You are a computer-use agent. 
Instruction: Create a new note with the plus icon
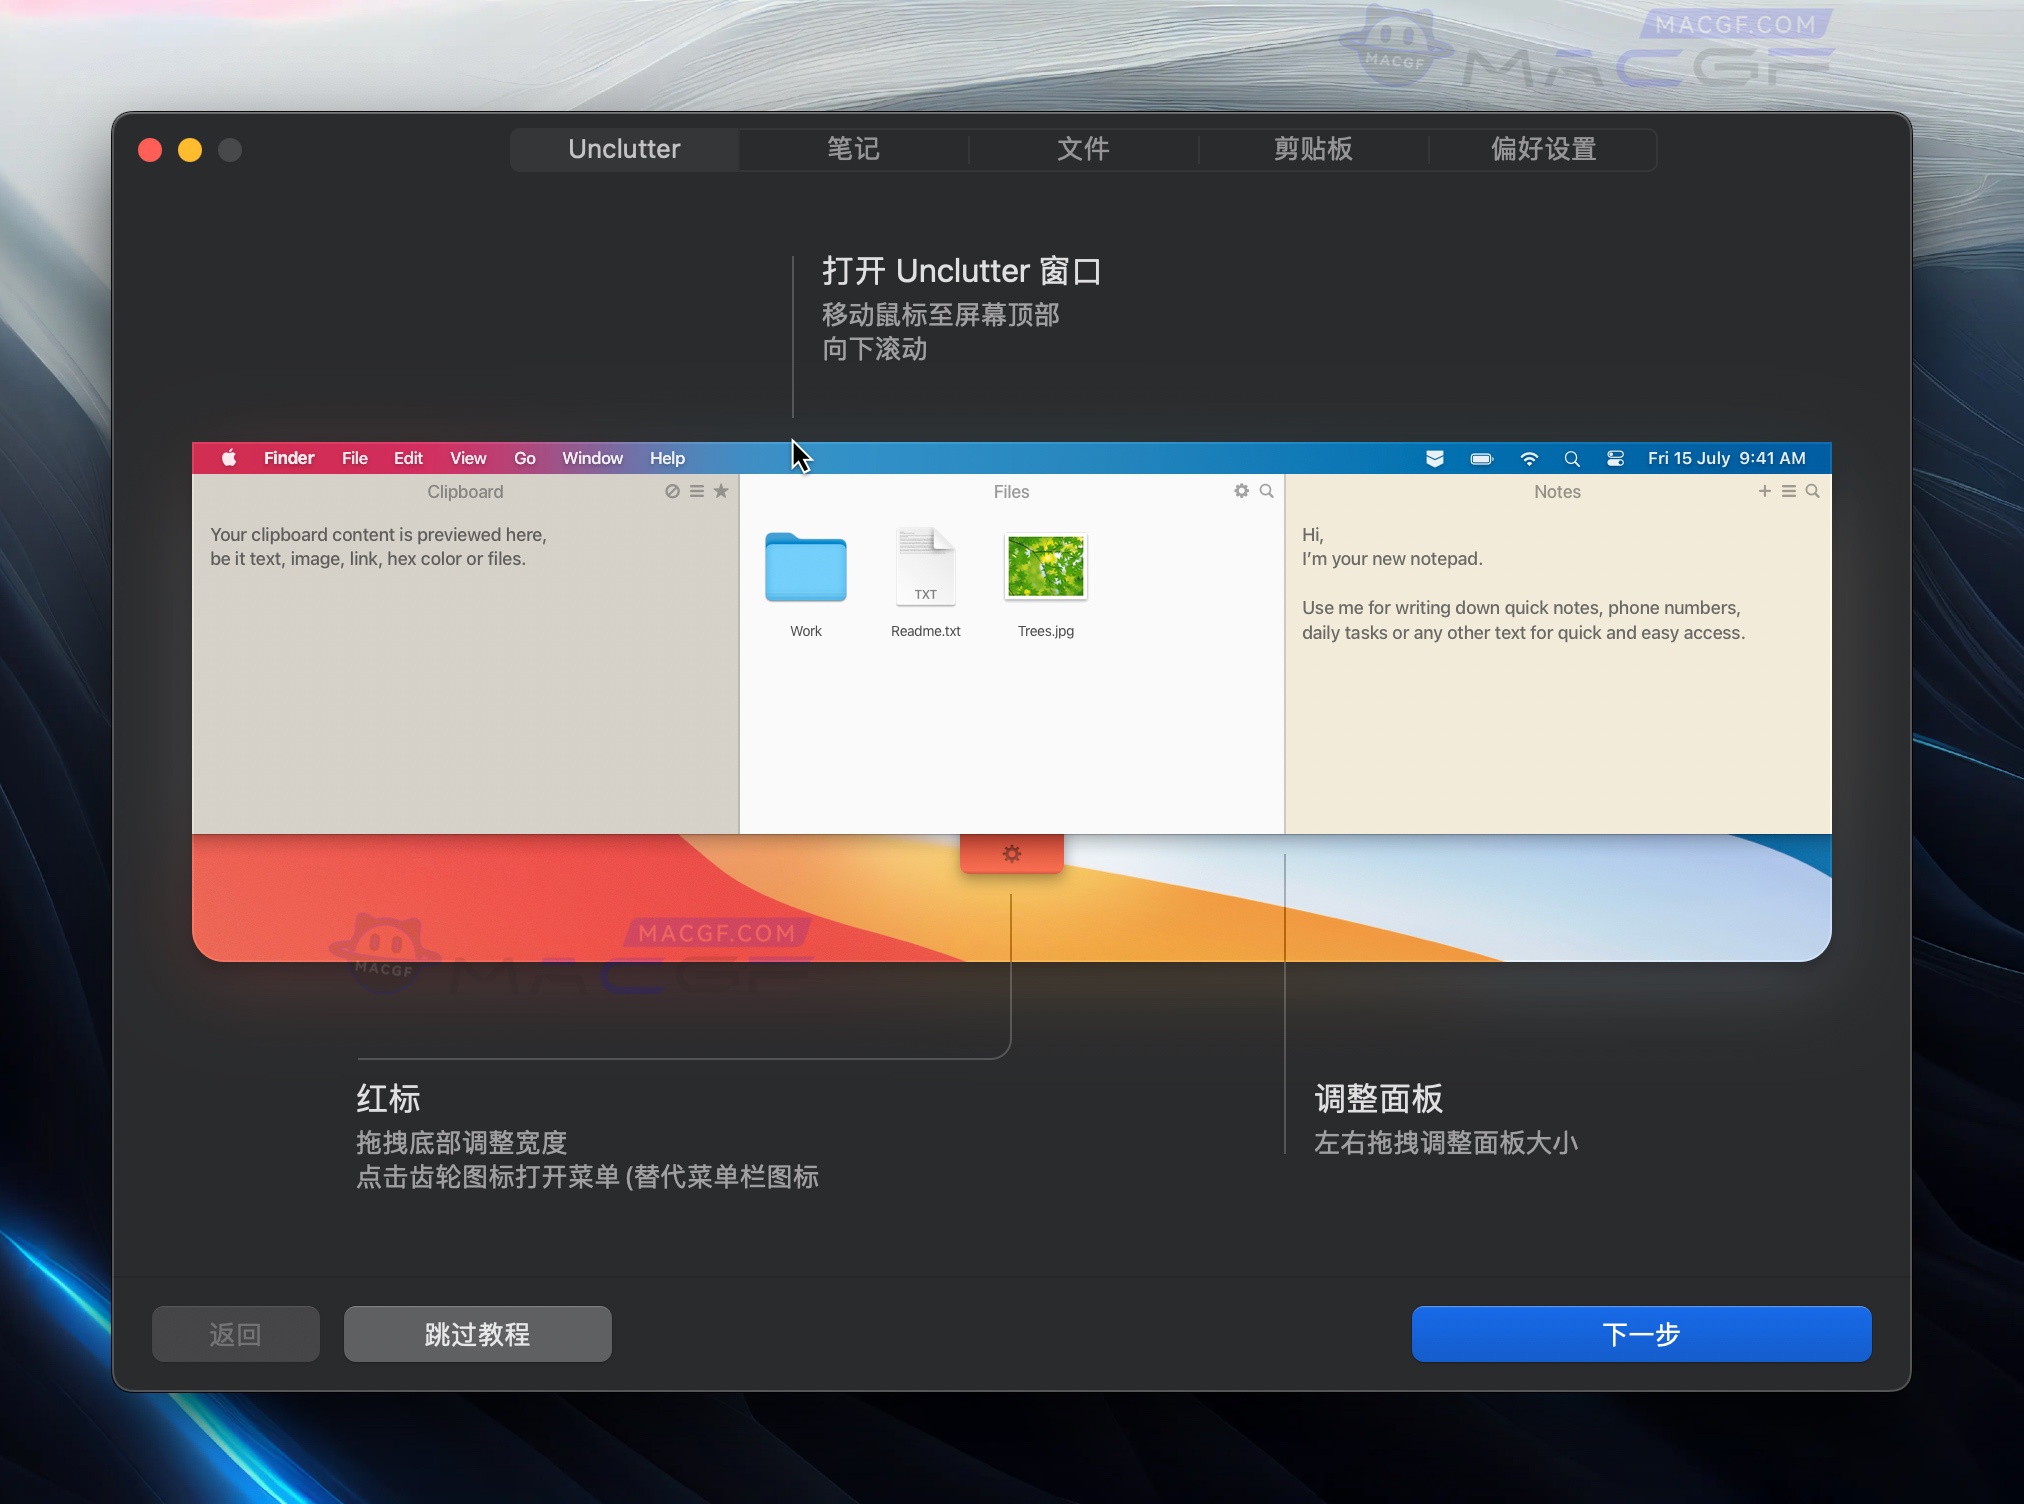1764,491
